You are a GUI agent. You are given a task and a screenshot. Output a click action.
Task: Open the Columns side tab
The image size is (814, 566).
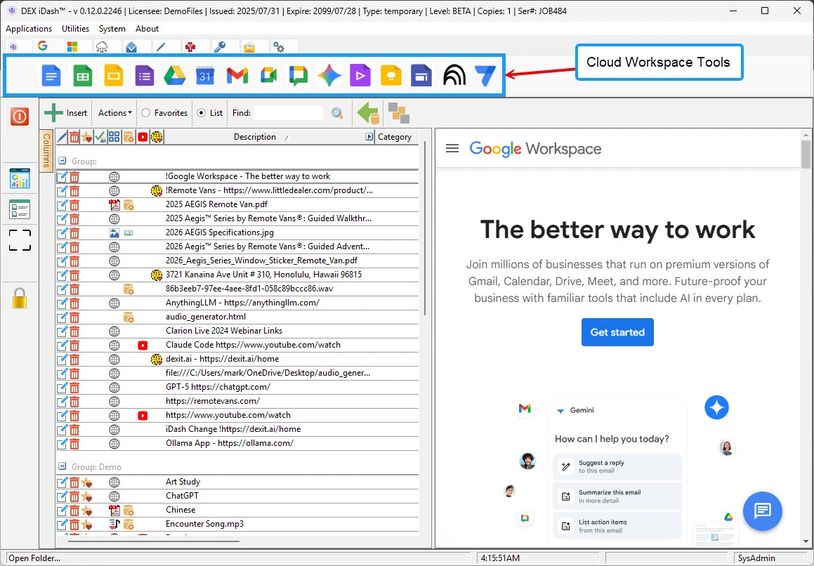click(x=46, y=150)
